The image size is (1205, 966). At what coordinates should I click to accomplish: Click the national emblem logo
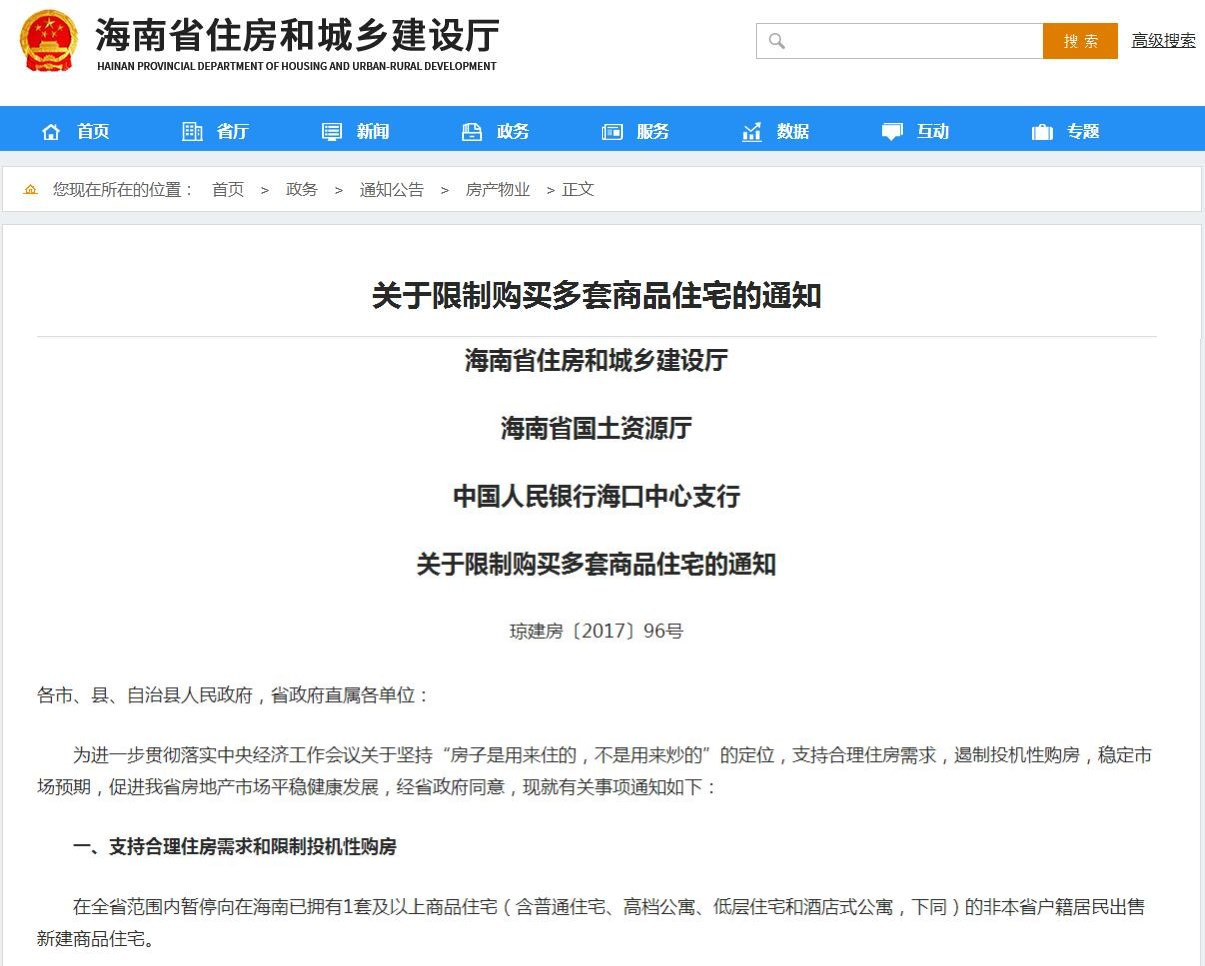point(49,41)
